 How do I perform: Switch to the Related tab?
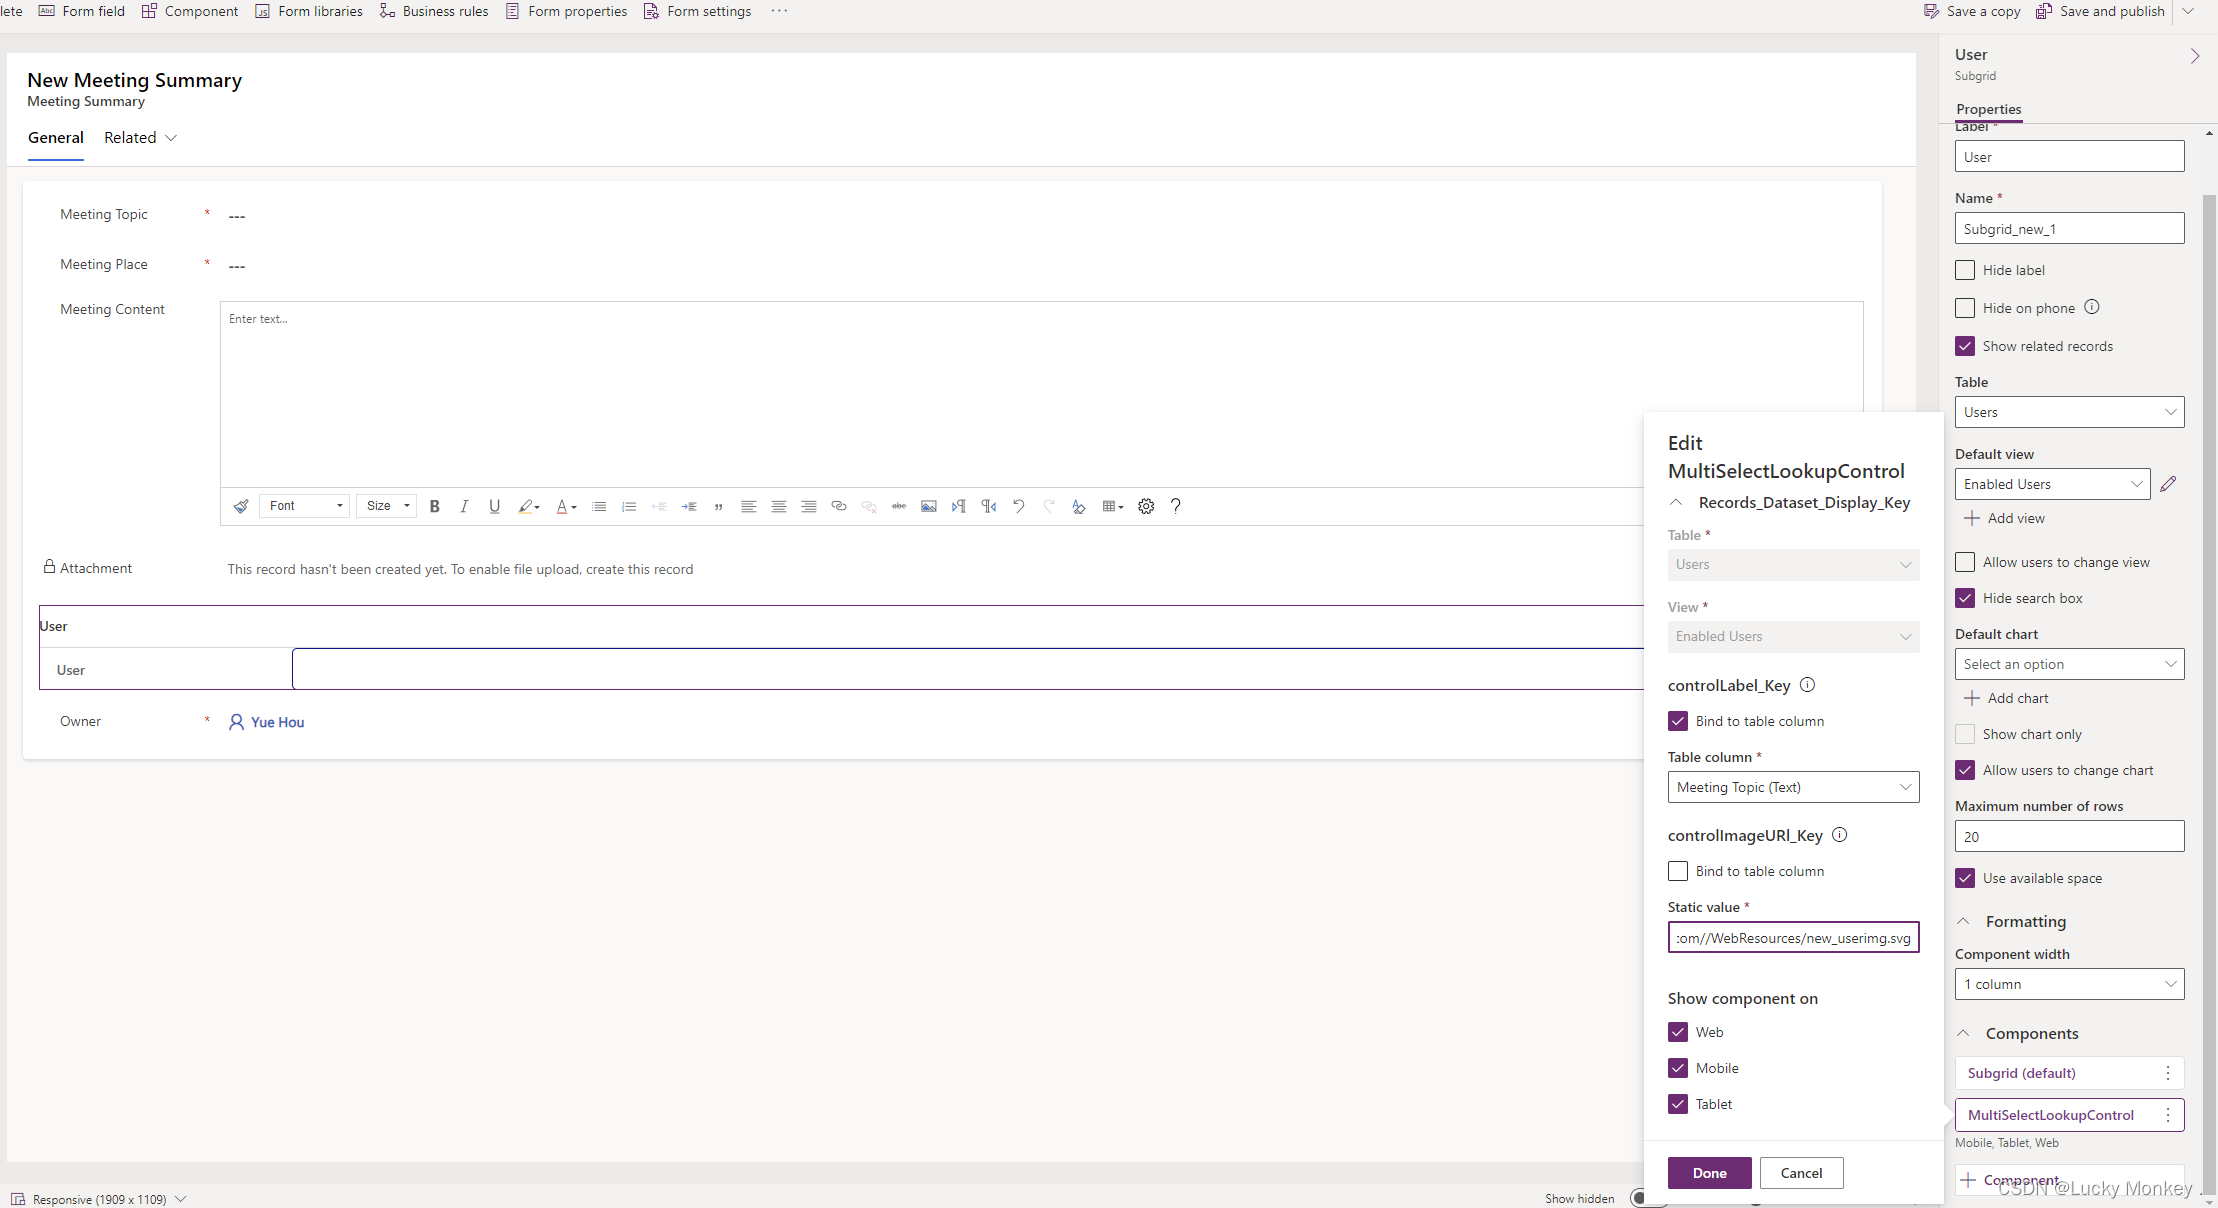click(x=131, y=137)
